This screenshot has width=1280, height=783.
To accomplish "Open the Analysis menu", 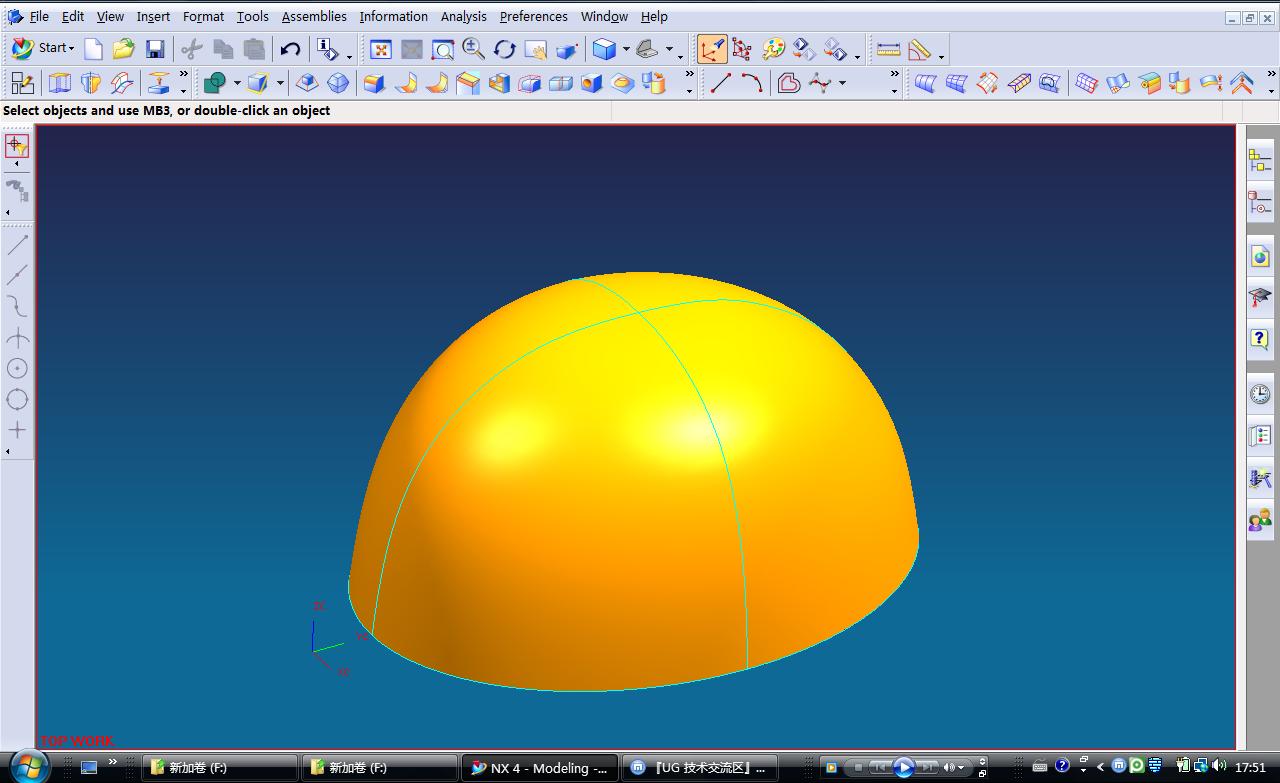I will (x=464, y=16).
